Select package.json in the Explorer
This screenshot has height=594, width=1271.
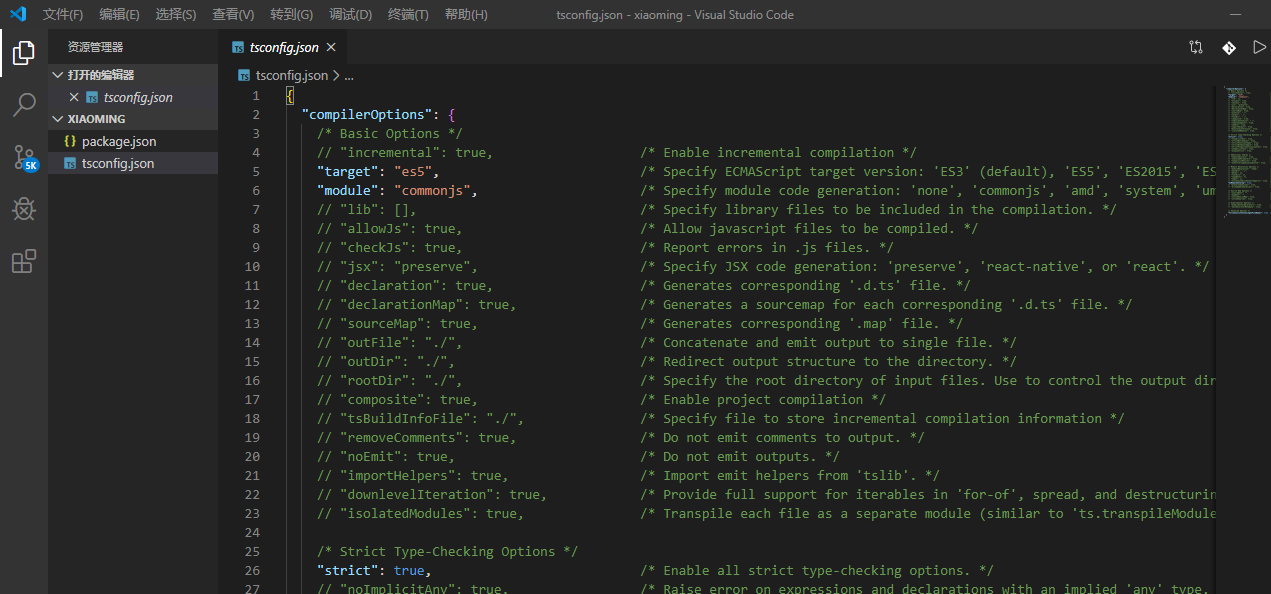pyautogui.click(x=122, y=141)
